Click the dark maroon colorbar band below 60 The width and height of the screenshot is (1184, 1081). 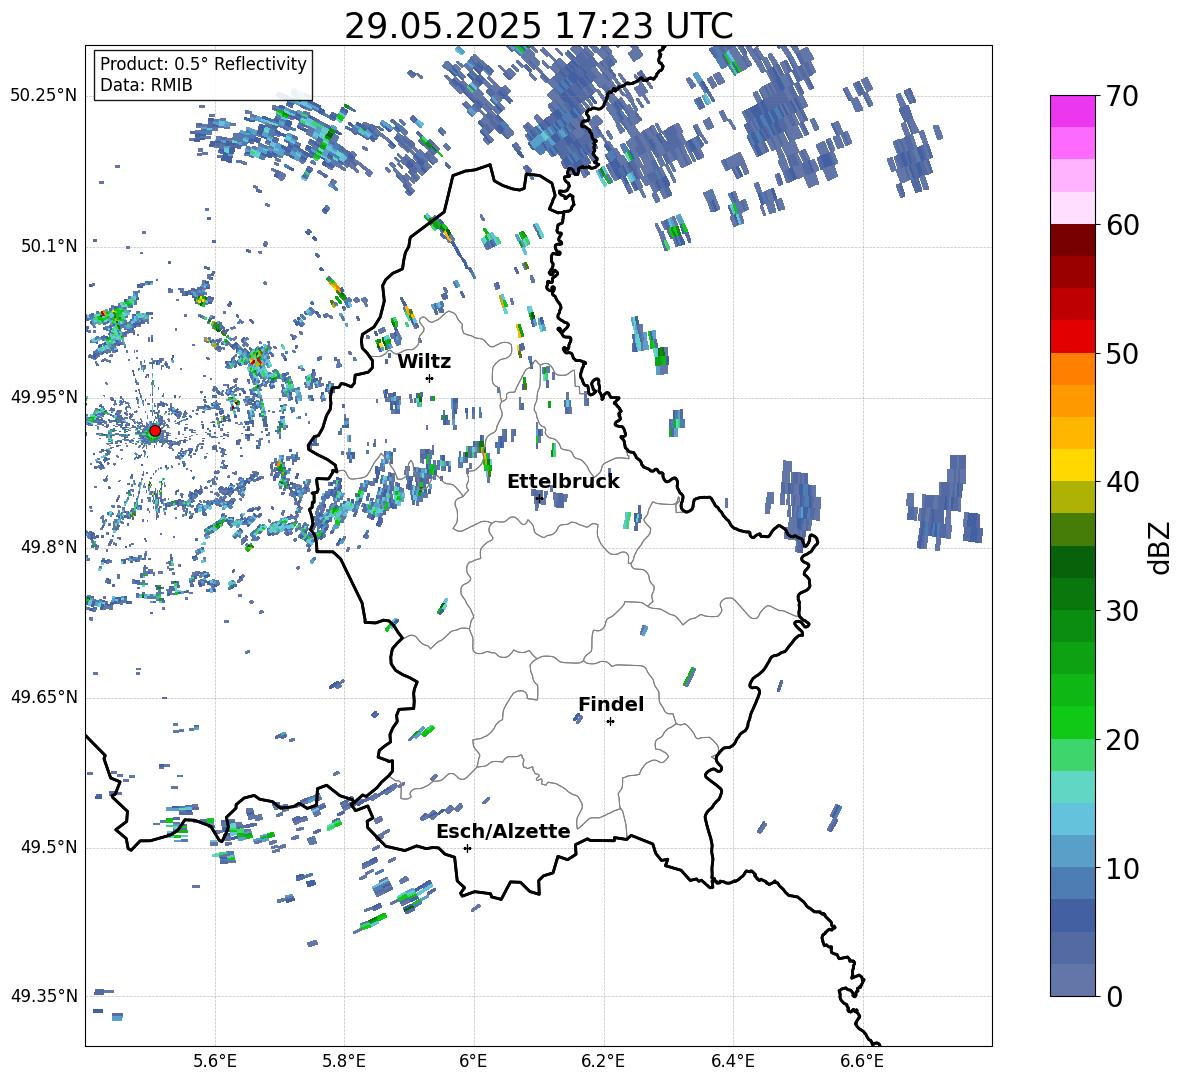click(1072, 240)
